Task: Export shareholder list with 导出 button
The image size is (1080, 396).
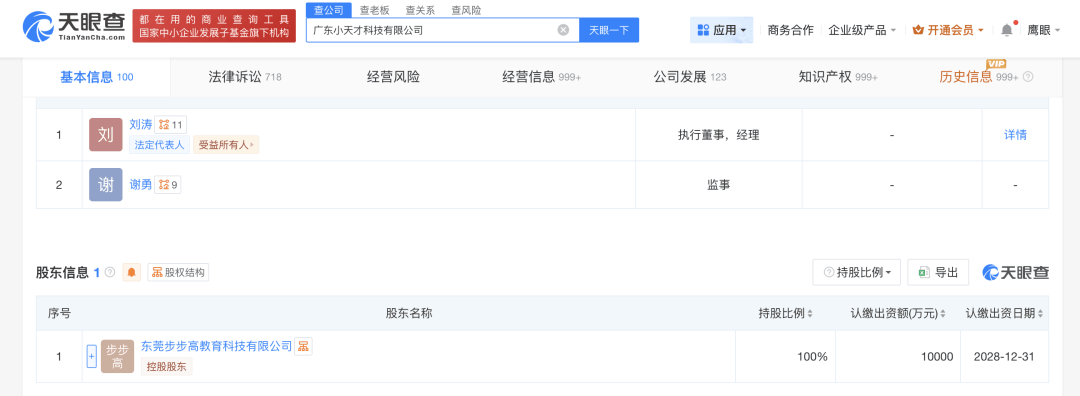Action: tap(938, 273)
